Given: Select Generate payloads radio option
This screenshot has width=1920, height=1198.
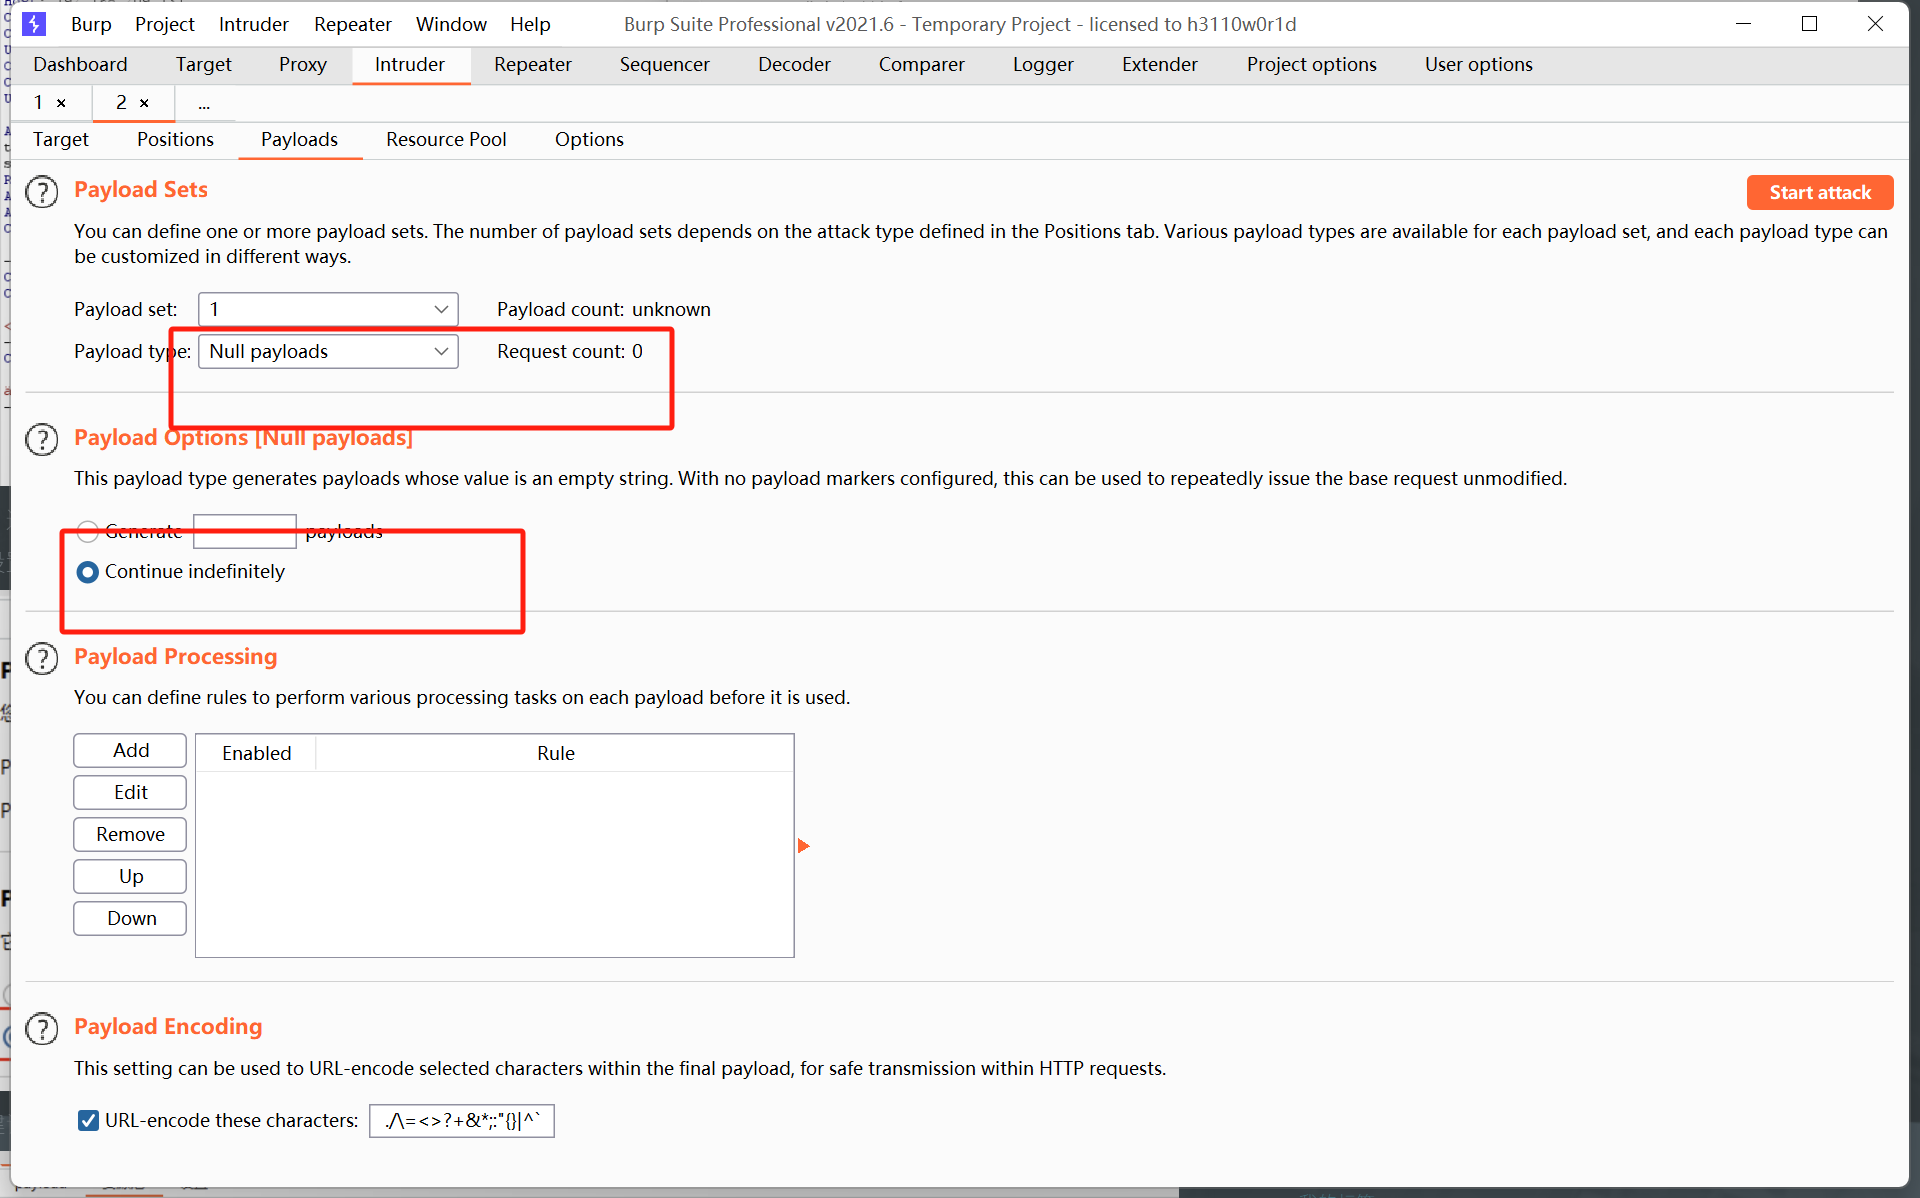Looking at the screenshot, I should point(88,531).
